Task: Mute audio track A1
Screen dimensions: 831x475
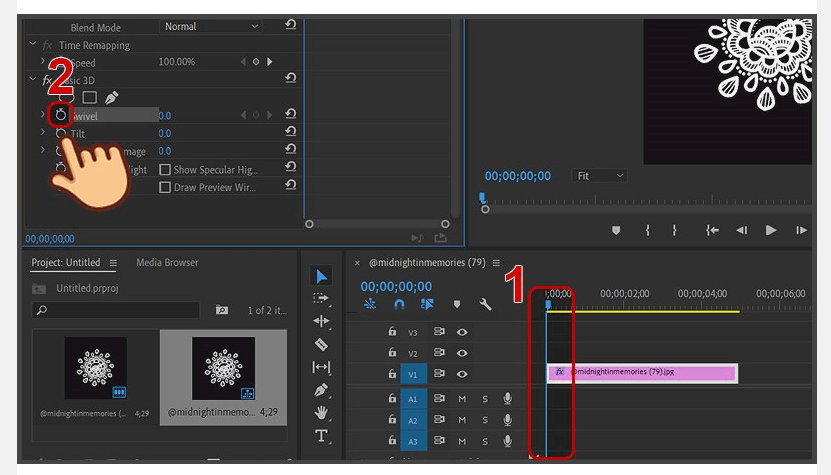Action: tap(462, 399)
